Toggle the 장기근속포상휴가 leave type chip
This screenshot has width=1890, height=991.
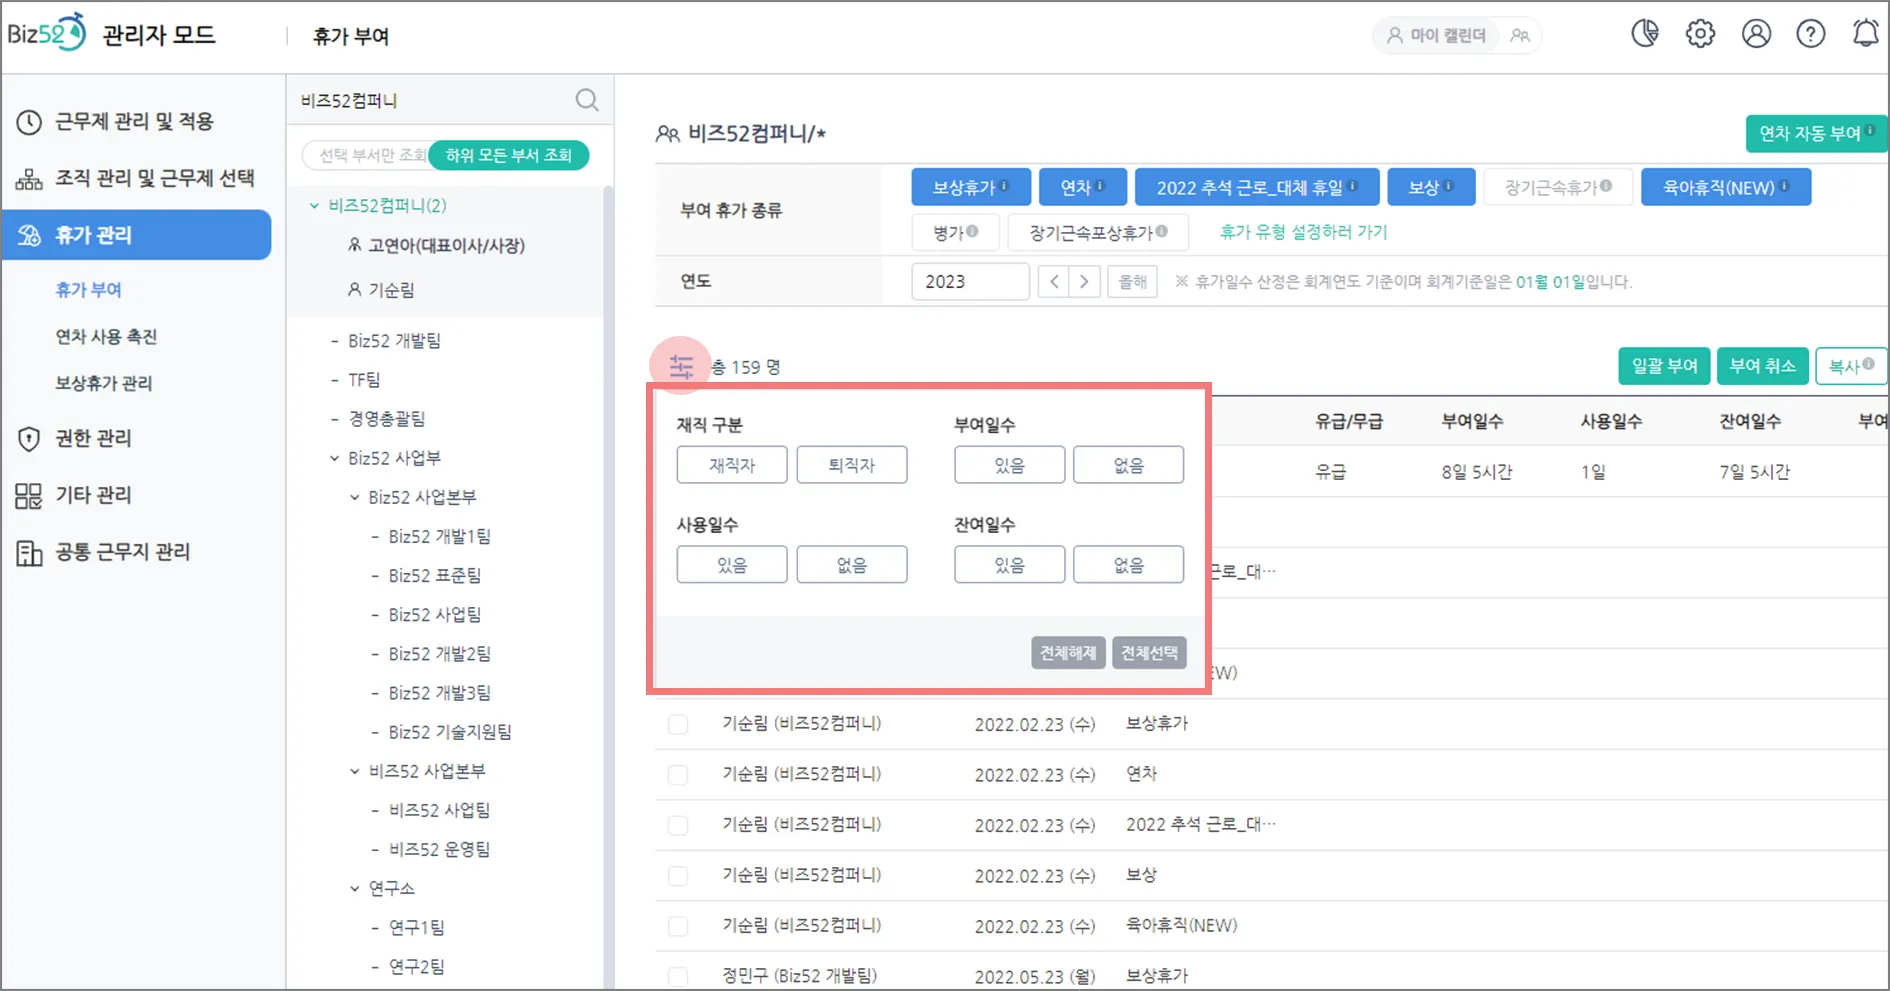point(1098,233)
